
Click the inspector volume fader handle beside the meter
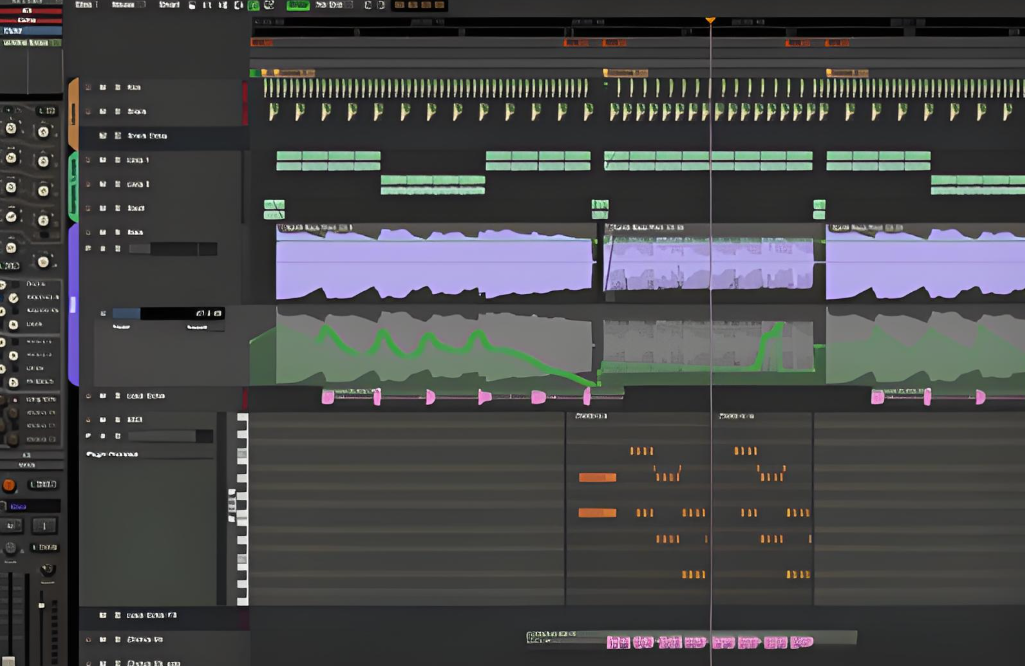(41, 605)
